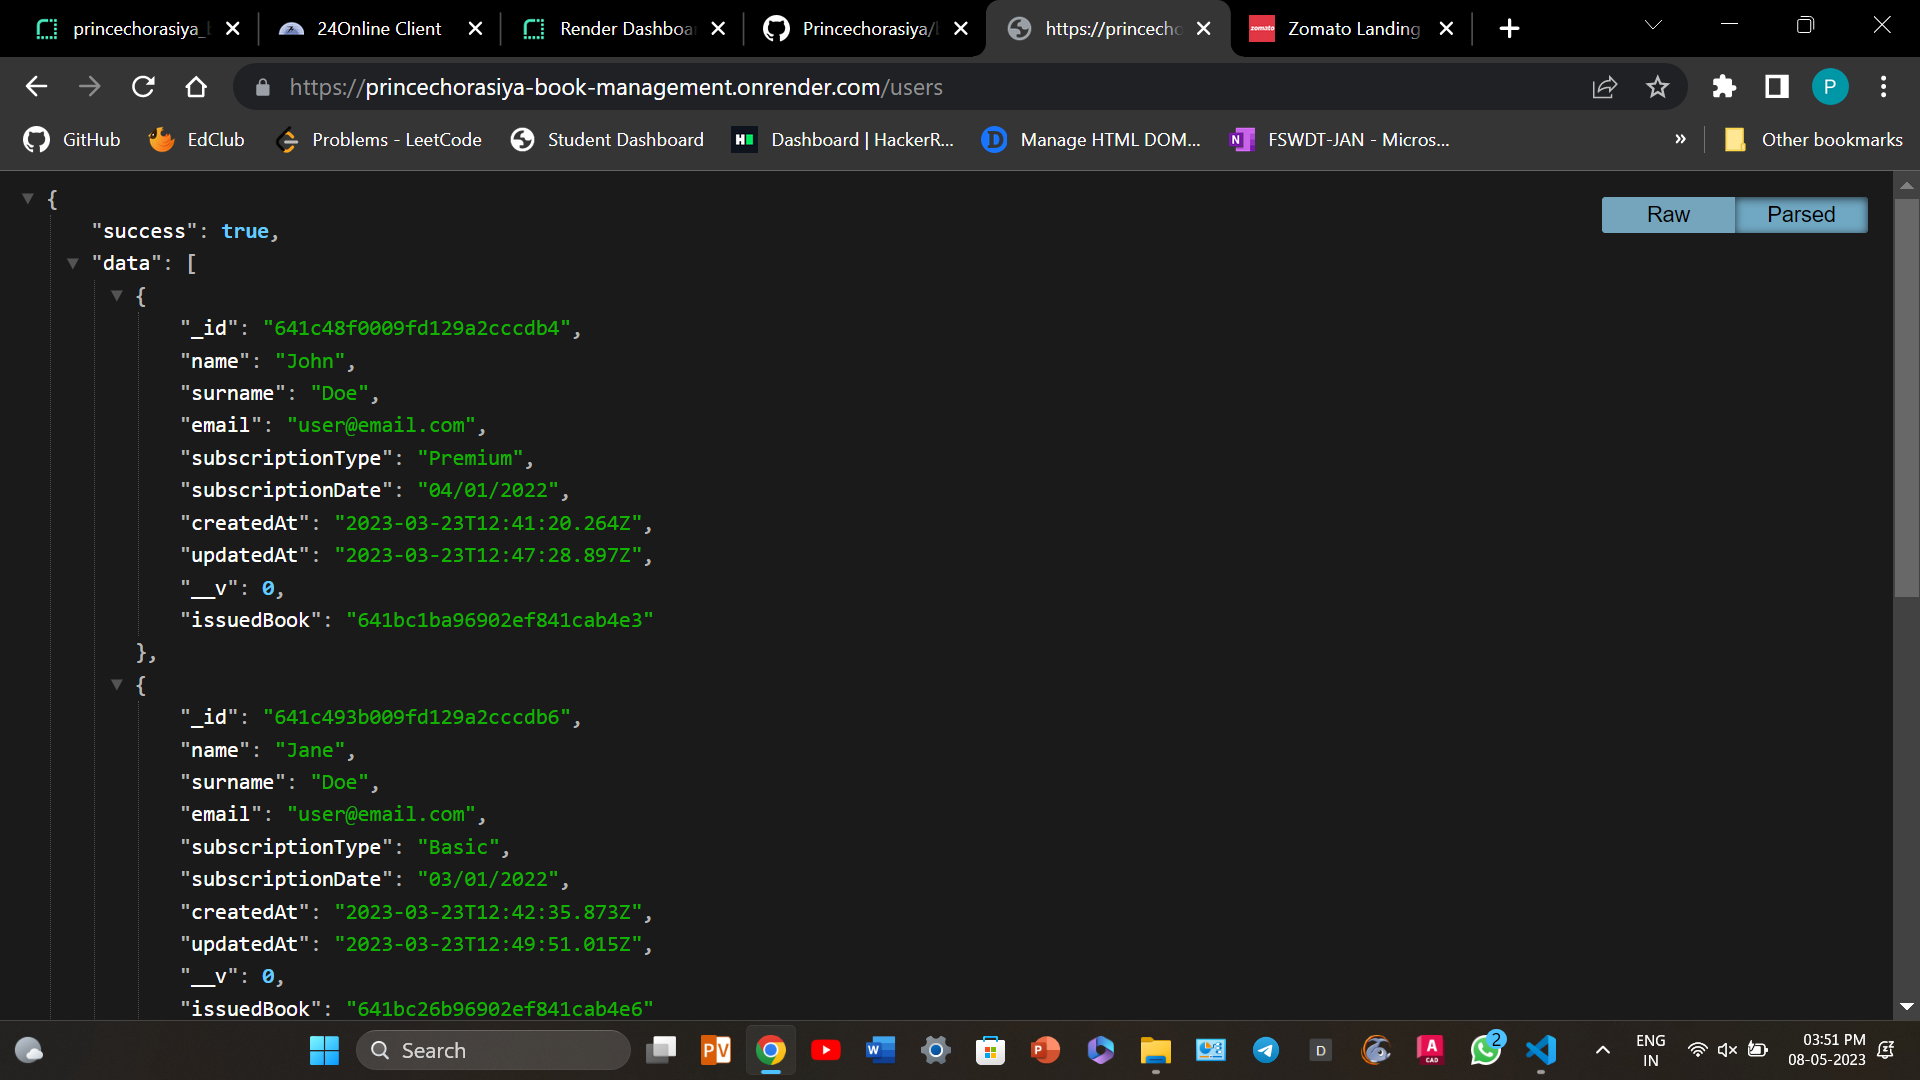View site information via the lock icon
This screenshot has width=1920, height=1080.
click(262, 87)
